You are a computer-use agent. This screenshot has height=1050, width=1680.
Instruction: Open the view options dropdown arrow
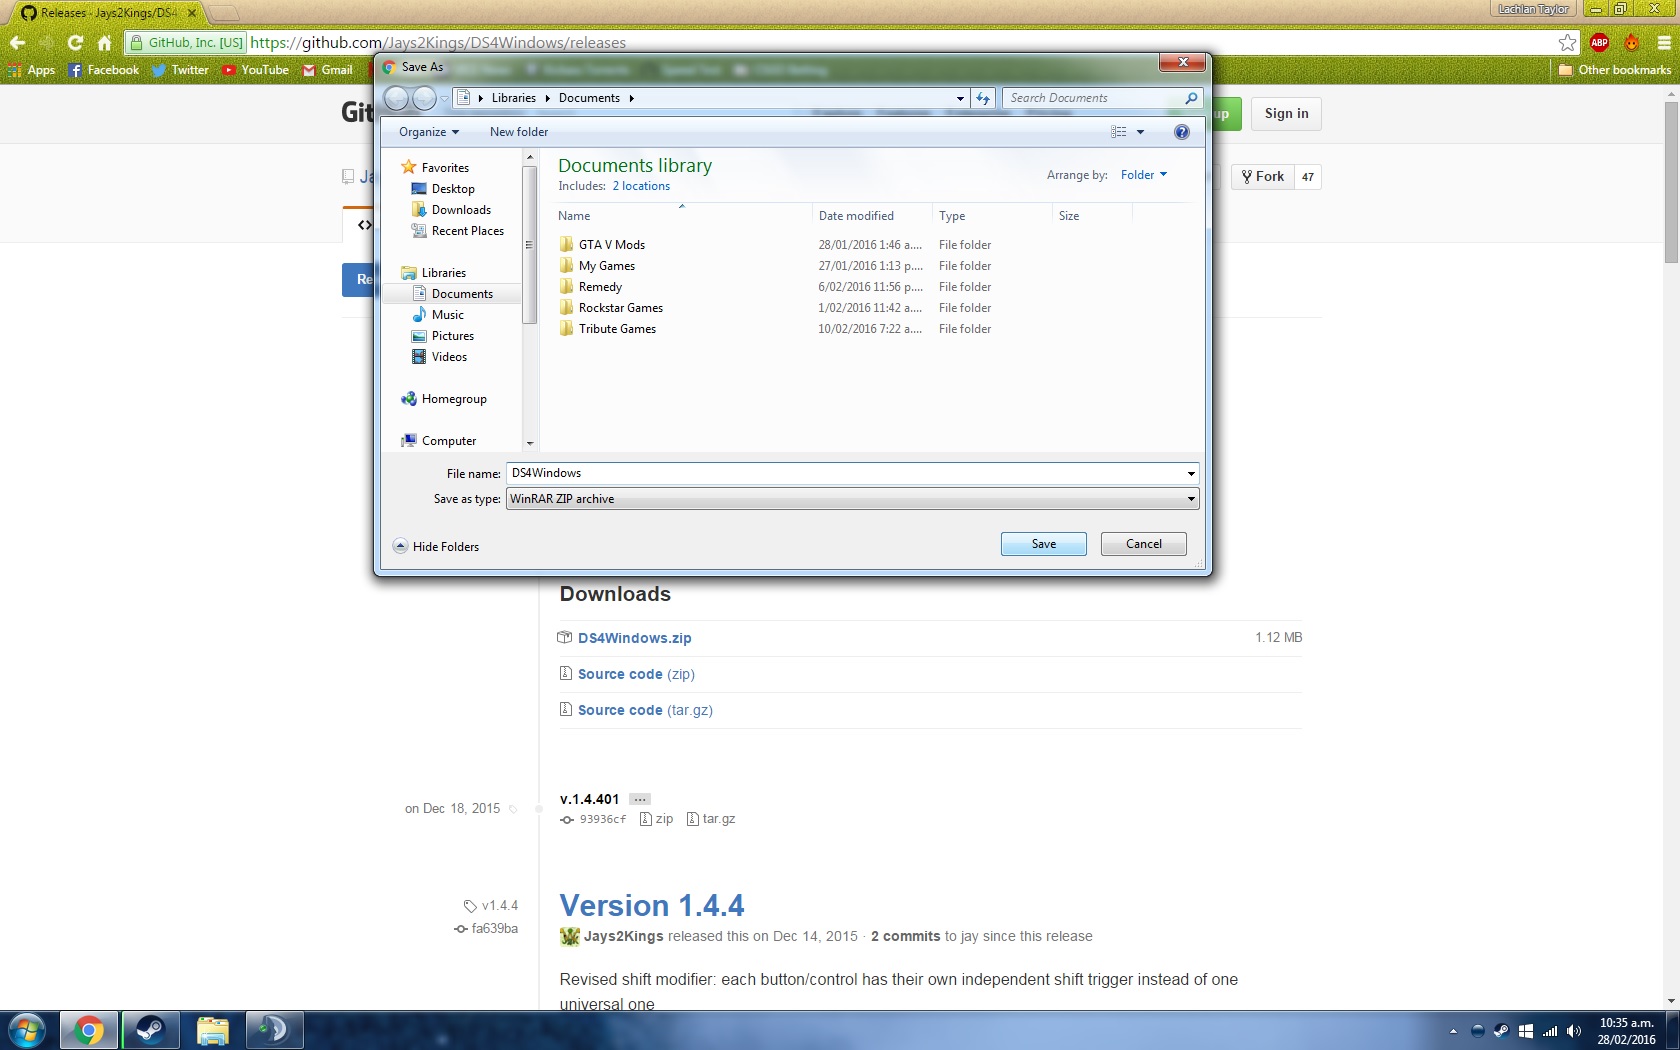pos(1140,132)
